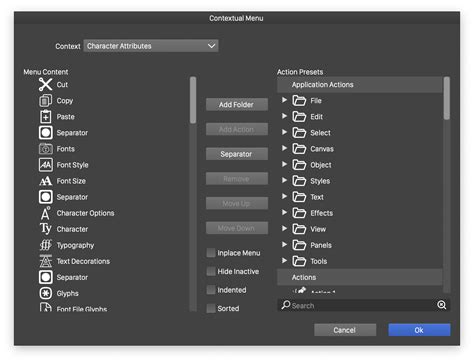Viewport: 474px width, 362px height.
Task: Expand the View folder arrow
Action: point(284,228)
